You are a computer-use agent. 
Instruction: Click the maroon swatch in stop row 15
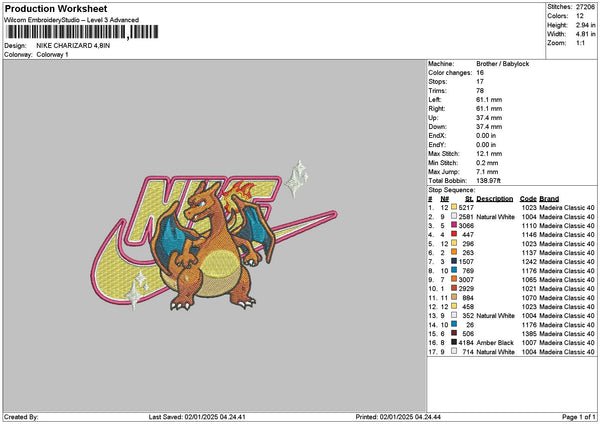coord(454,333)
